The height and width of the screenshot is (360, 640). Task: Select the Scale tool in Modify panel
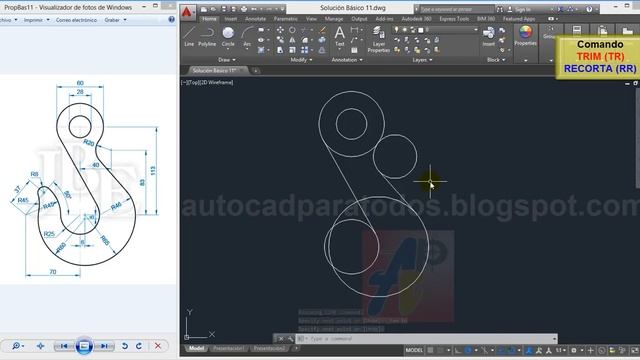pyautogui.click(x=292, y=50)
